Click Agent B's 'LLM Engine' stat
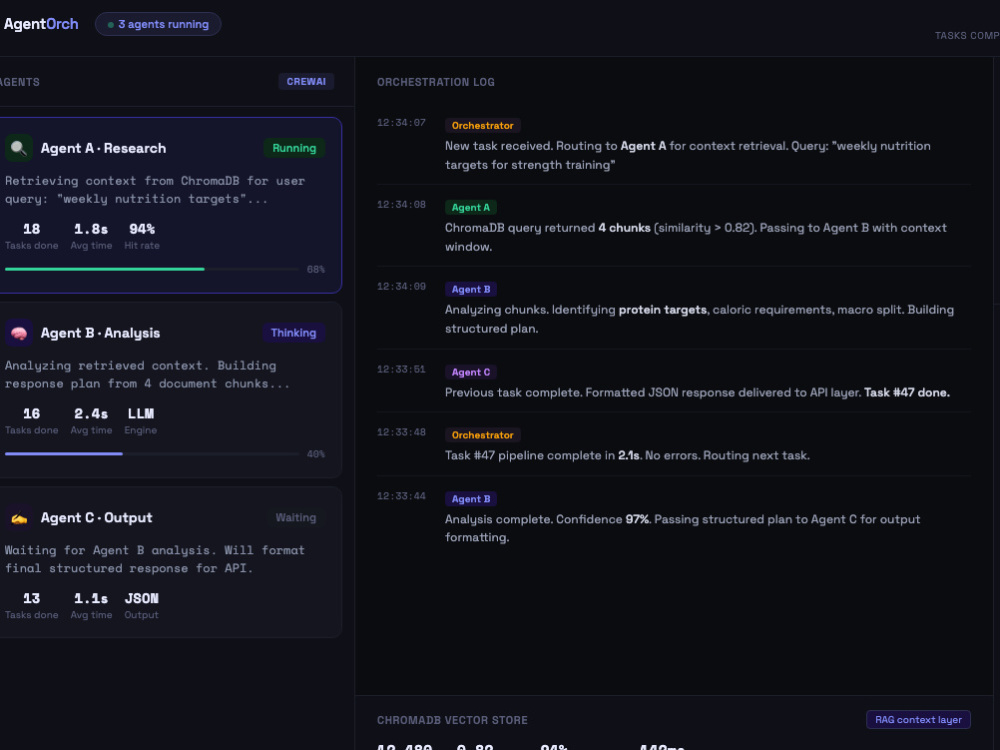The height and width of the screenshot is (750, 1000). 140,421
